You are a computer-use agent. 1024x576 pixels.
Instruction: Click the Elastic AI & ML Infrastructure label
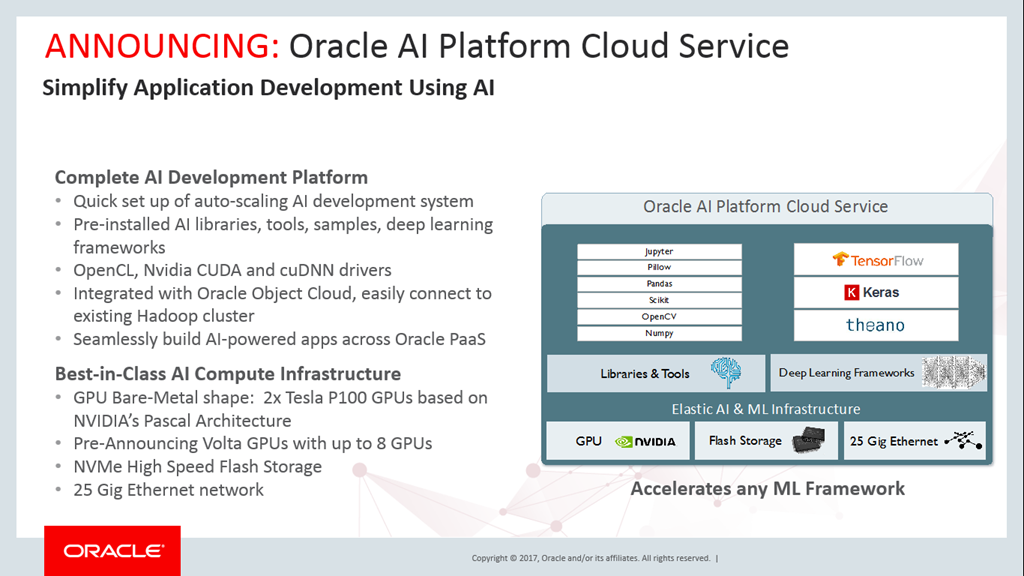(766, 409)
